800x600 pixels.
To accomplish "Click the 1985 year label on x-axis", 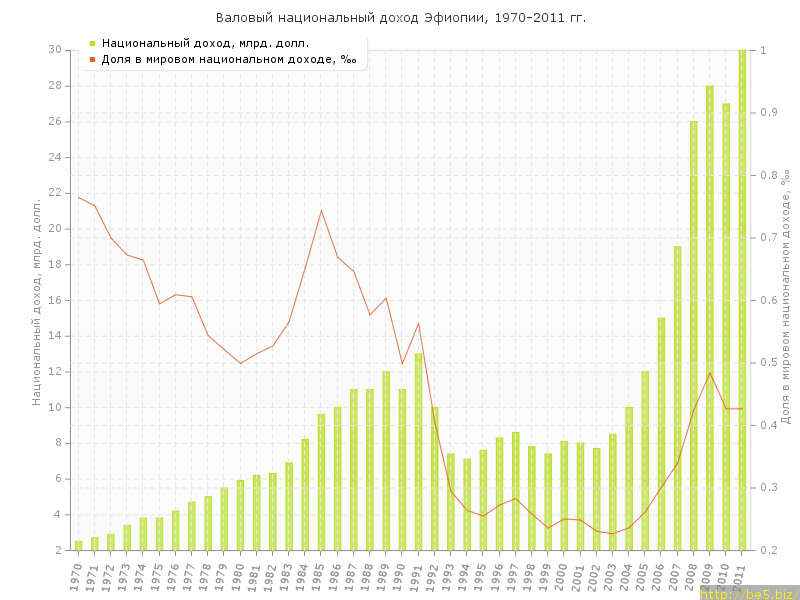I will pos(320,573).
